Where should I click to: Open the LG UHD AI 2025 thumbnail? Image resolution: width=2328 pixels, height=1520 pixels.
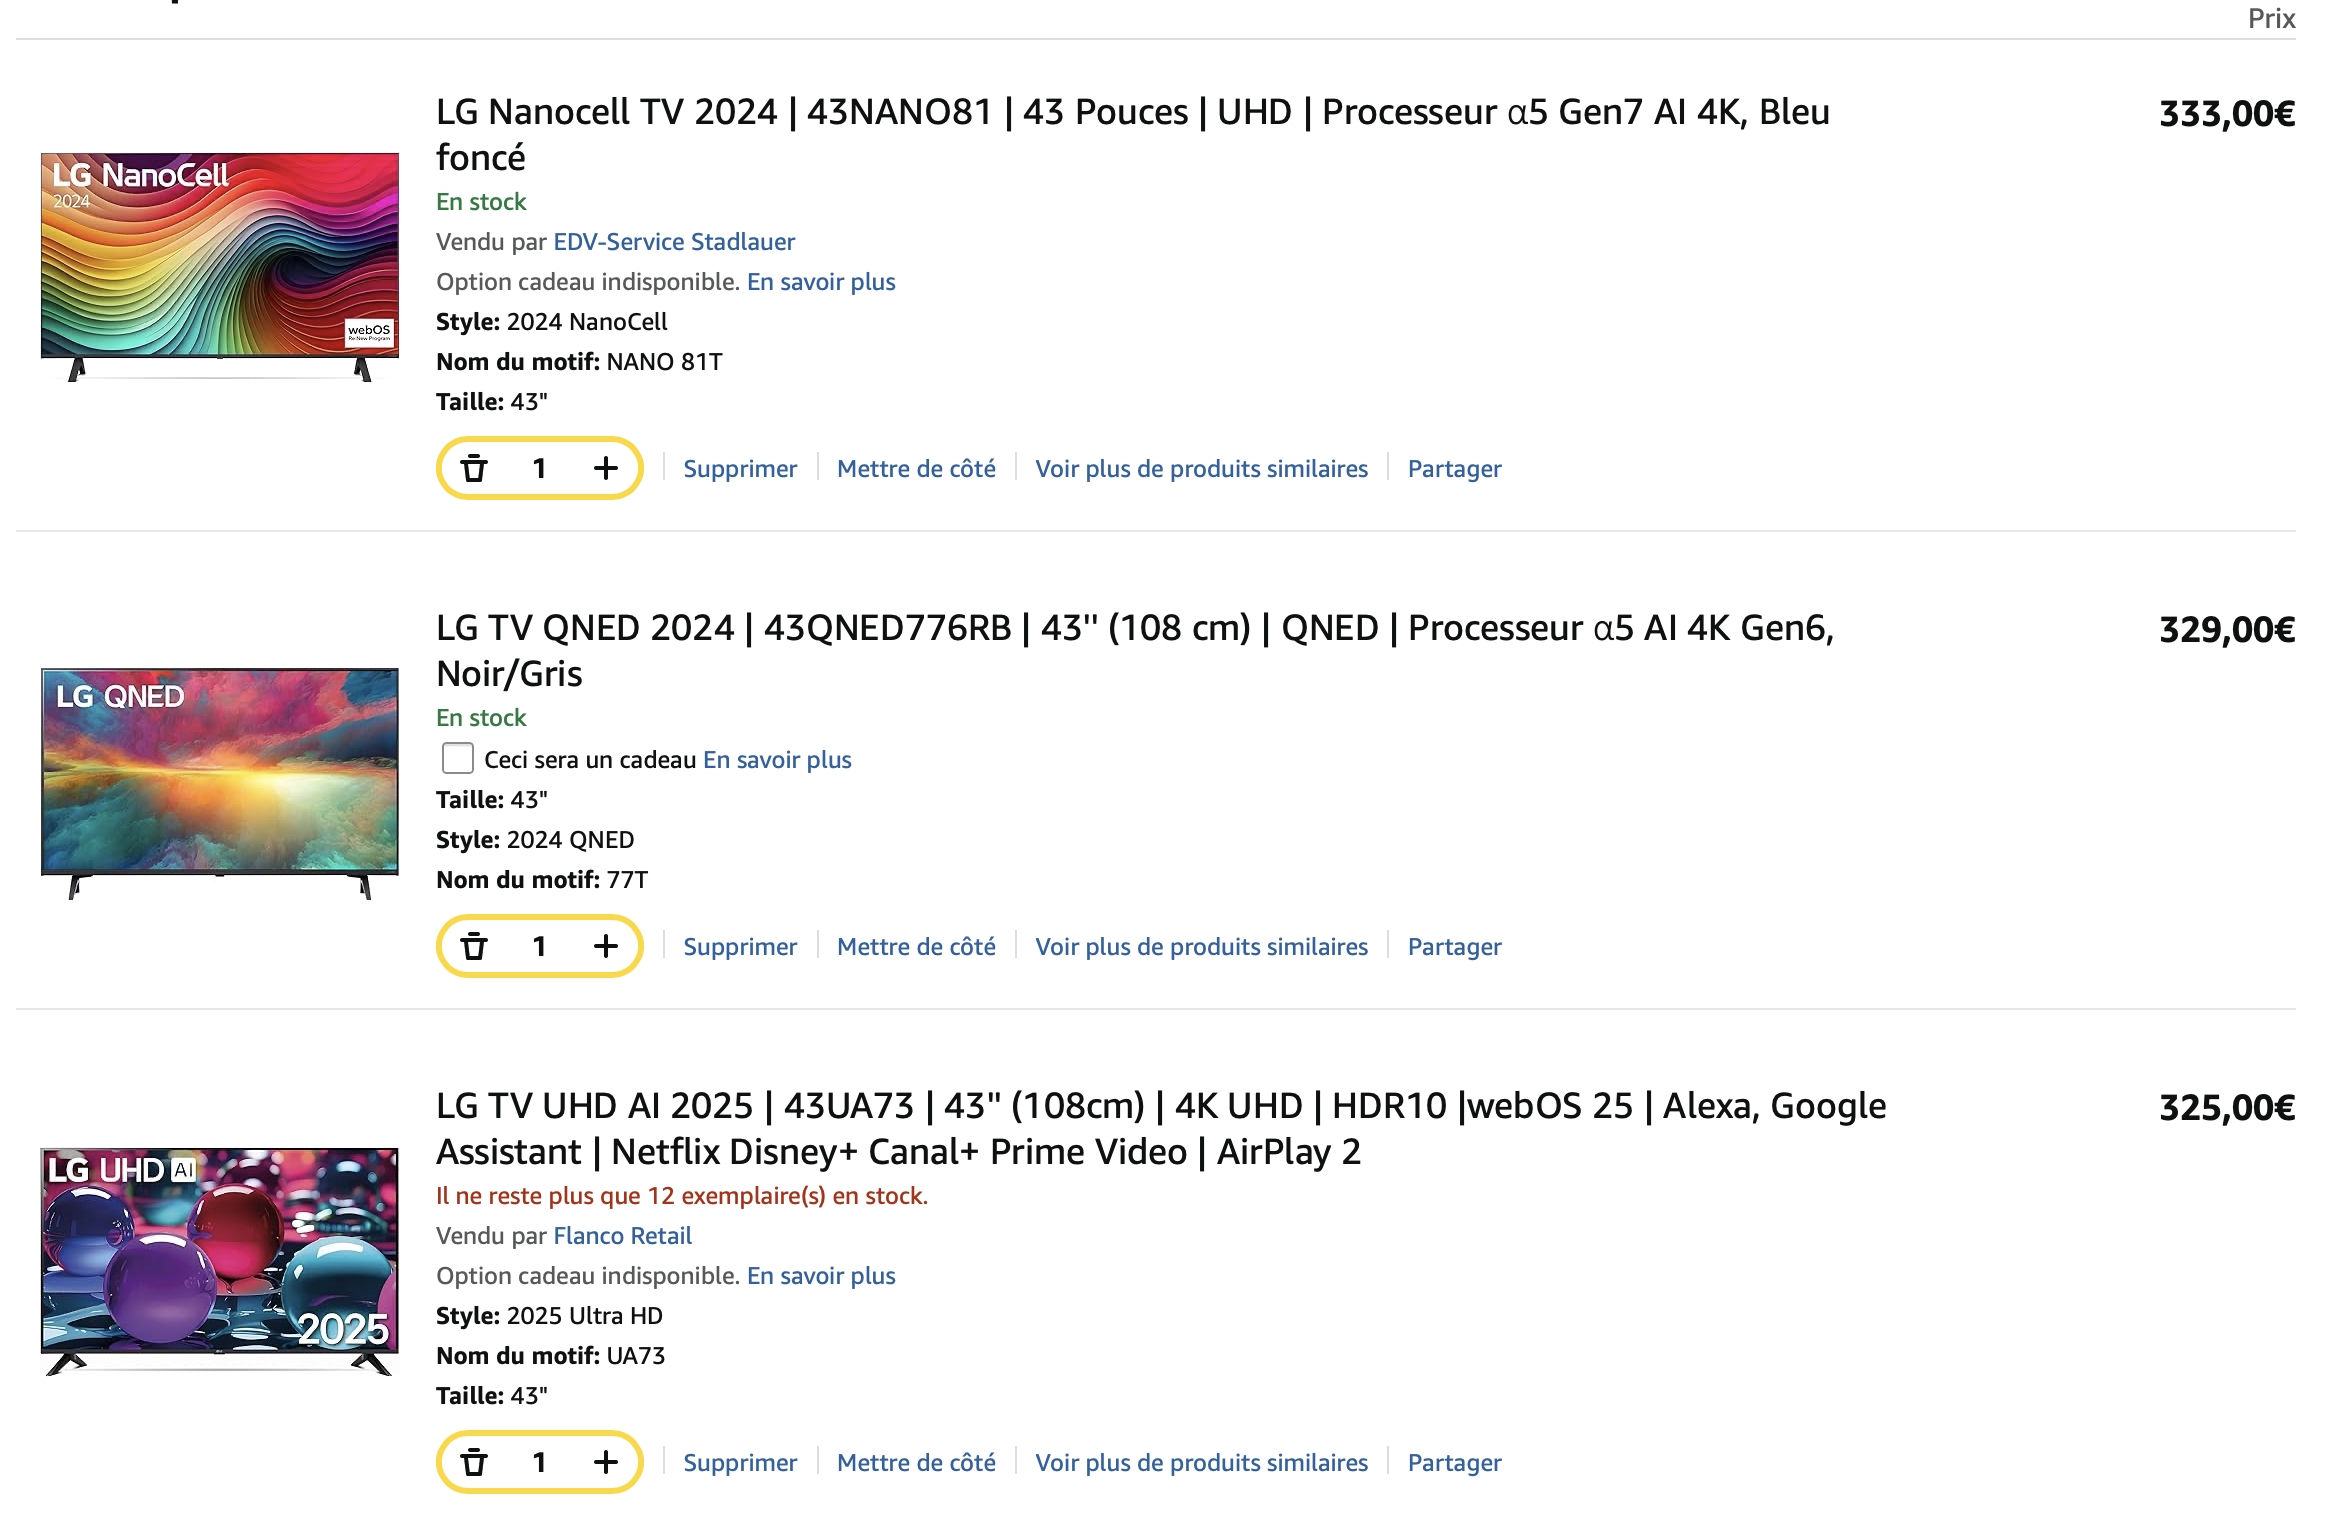[220, 1260]
